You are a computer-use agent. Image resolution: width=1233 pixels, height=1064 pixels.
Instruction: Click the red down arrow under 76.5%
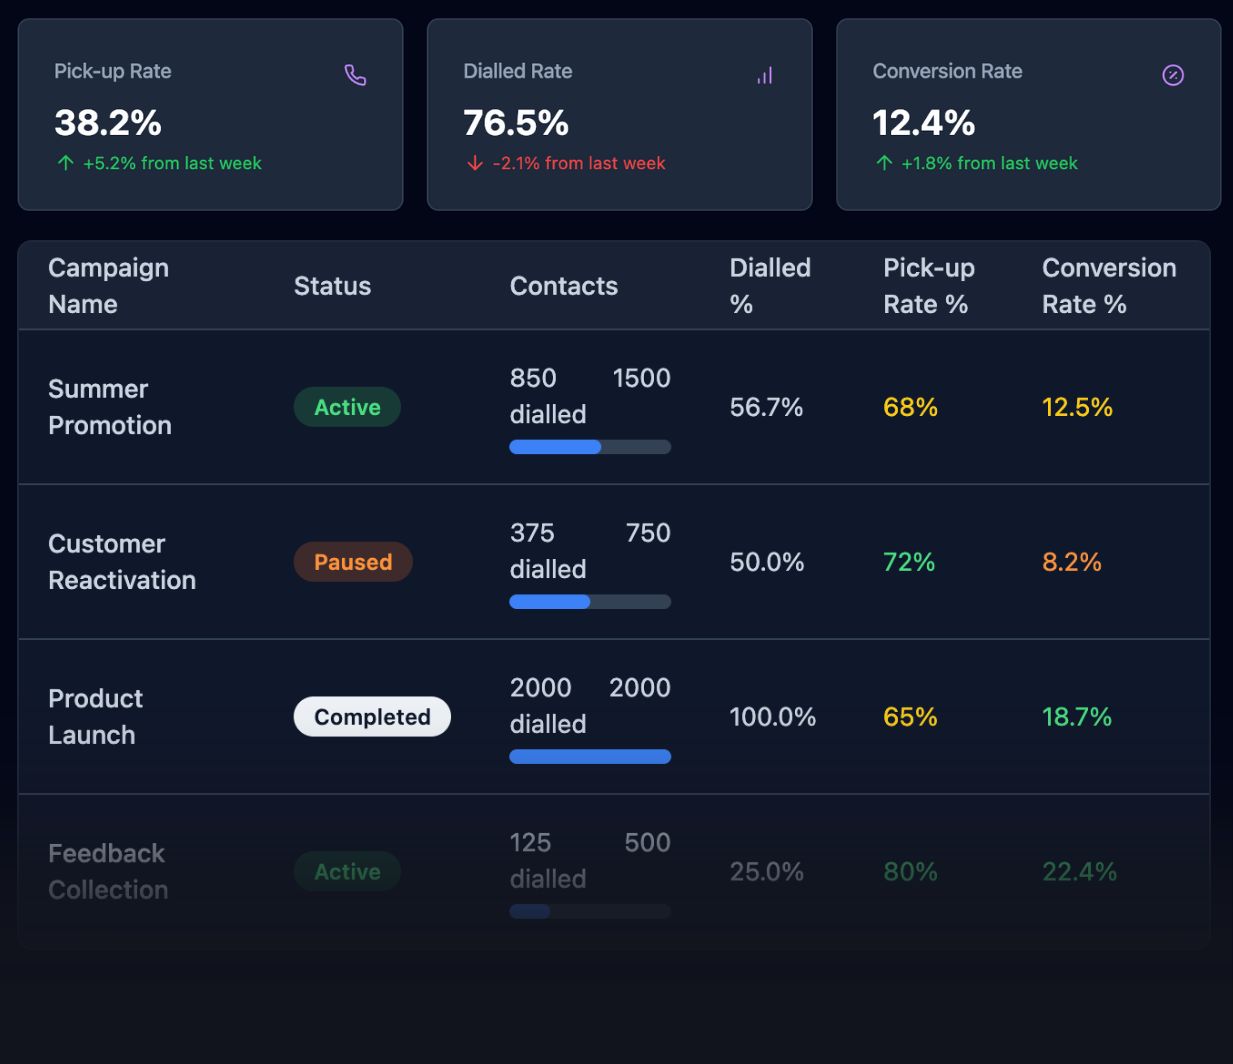[475, 163]
